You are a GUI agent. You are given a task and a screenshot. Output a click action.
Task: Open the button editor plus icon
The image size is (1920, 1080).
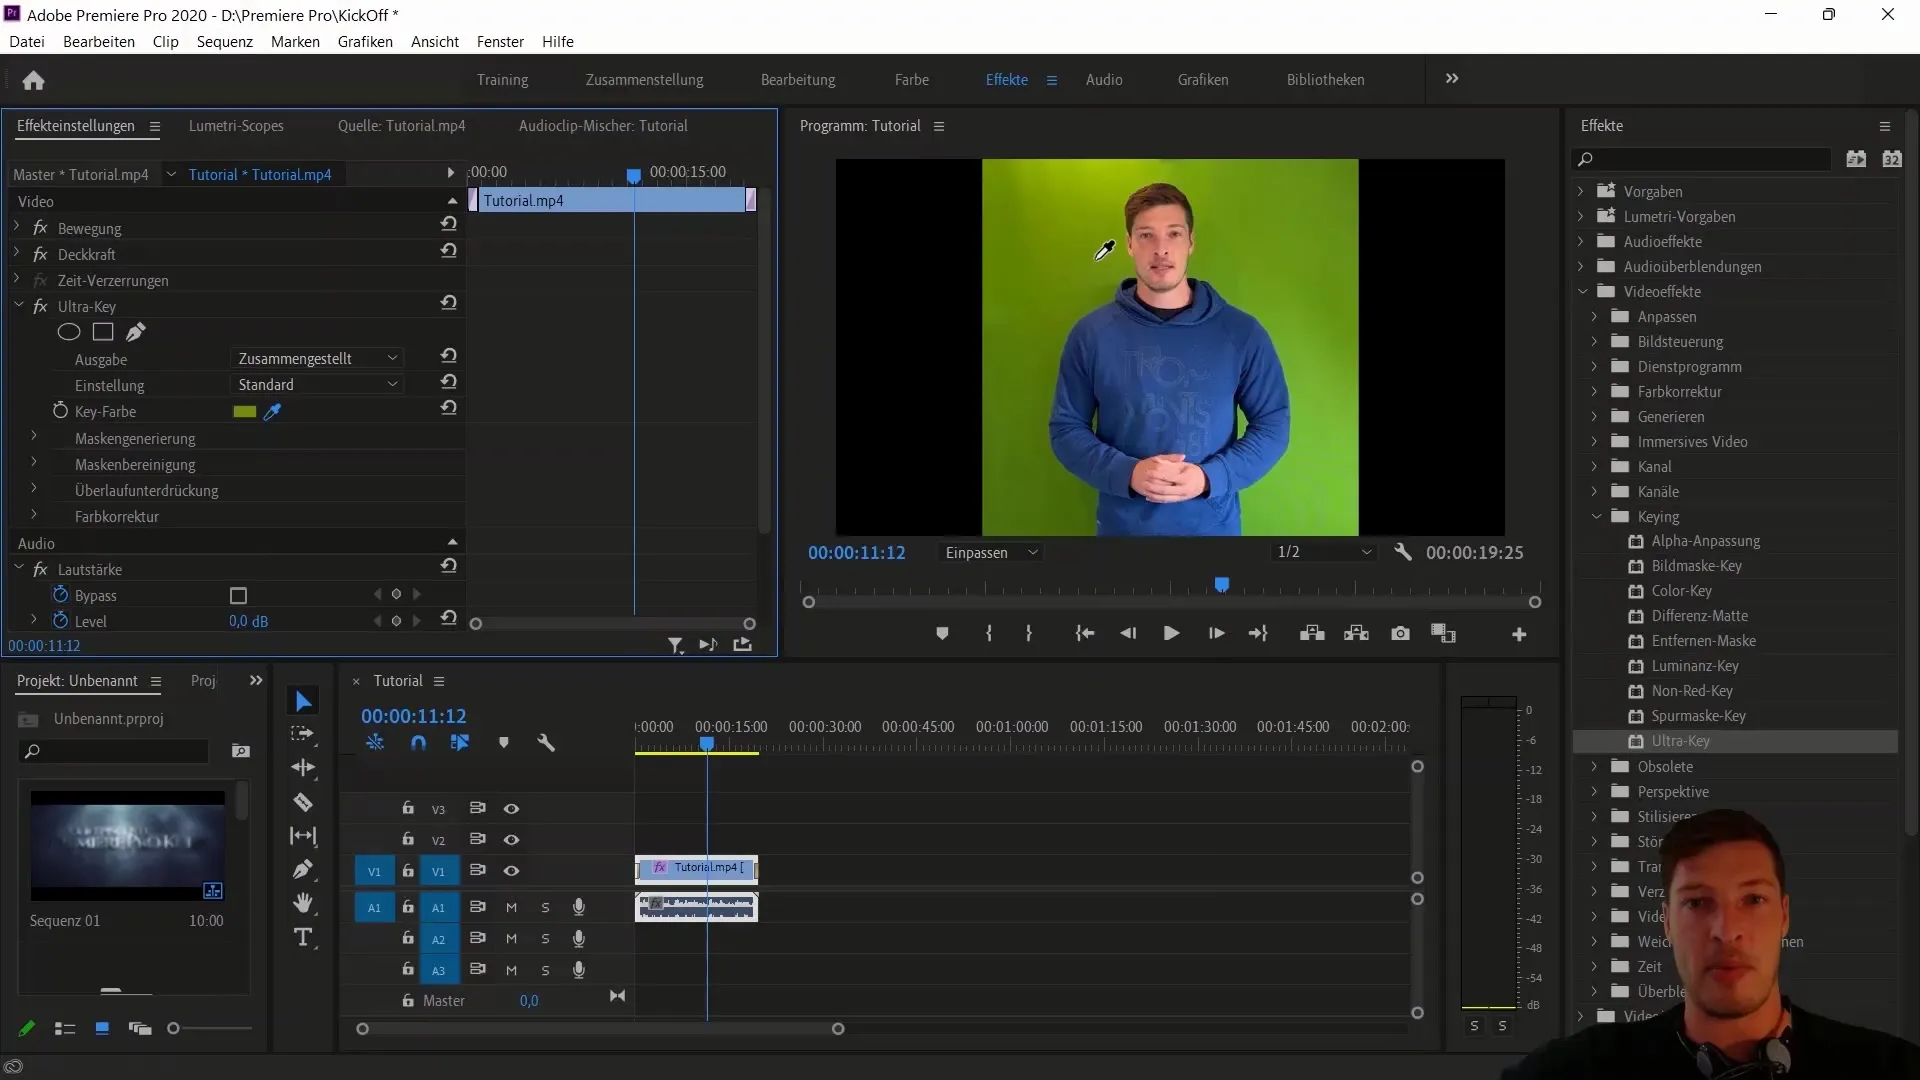(1519, 635)
